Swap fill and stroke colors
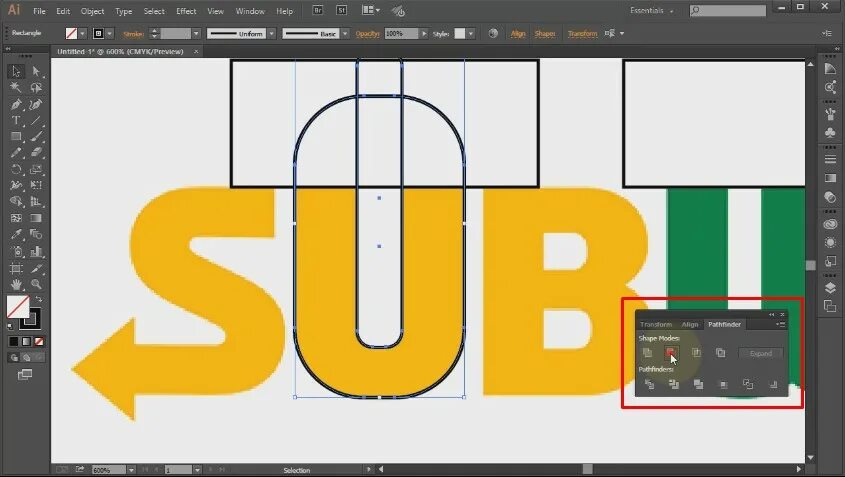This screenshot has width=845, height=477. [39, 299]
